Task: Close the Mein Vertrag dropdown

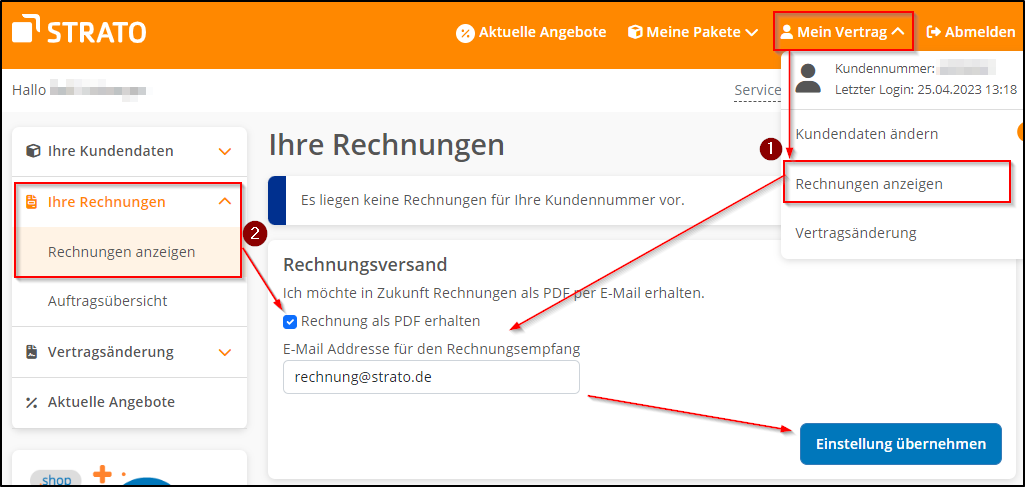Action: [843, 31]
